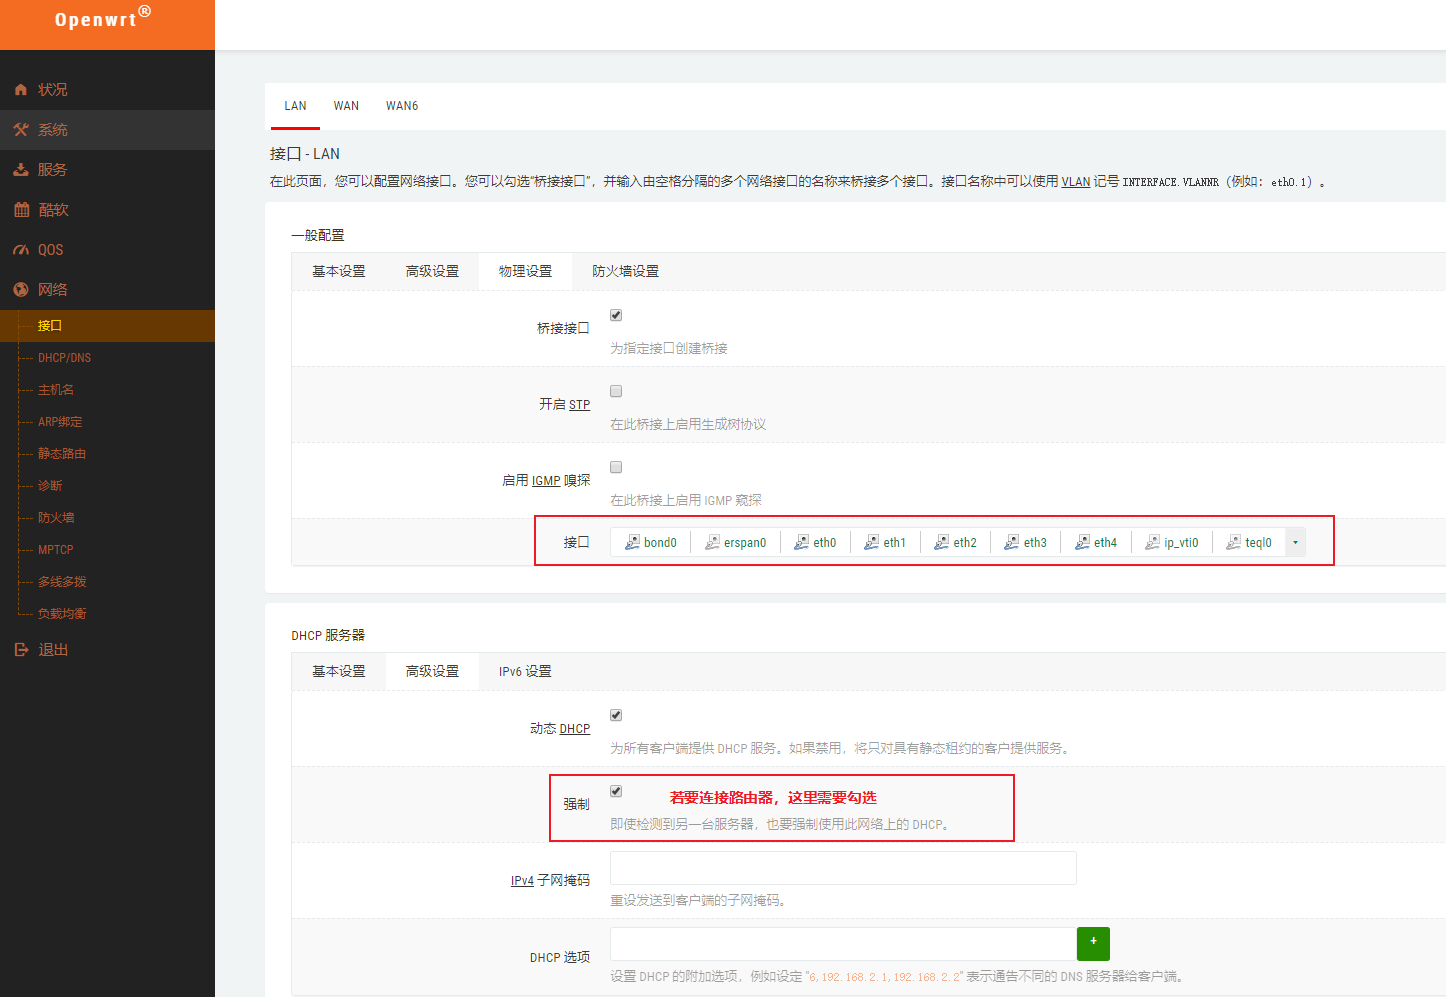Click the 酷软 sidebar icon
1446x997 pixels.
coord(21,209)
